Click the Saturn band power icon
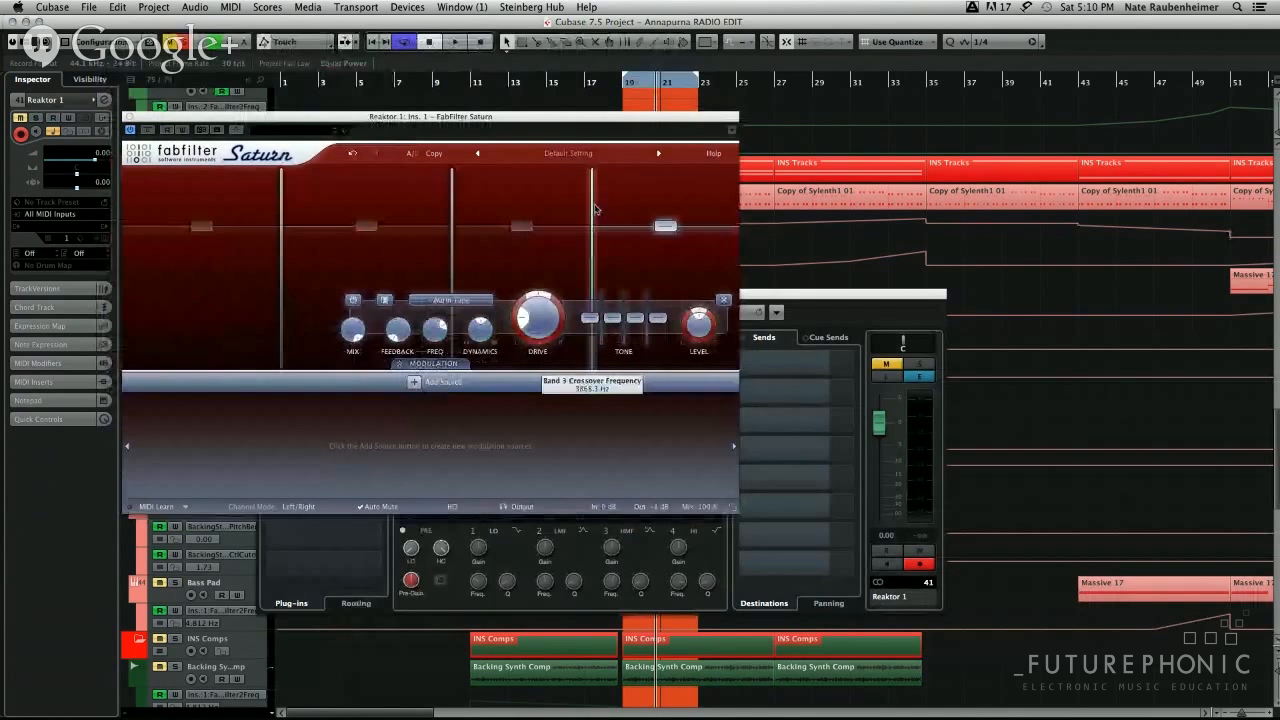 pyautogui.click(x=352, y=300)
